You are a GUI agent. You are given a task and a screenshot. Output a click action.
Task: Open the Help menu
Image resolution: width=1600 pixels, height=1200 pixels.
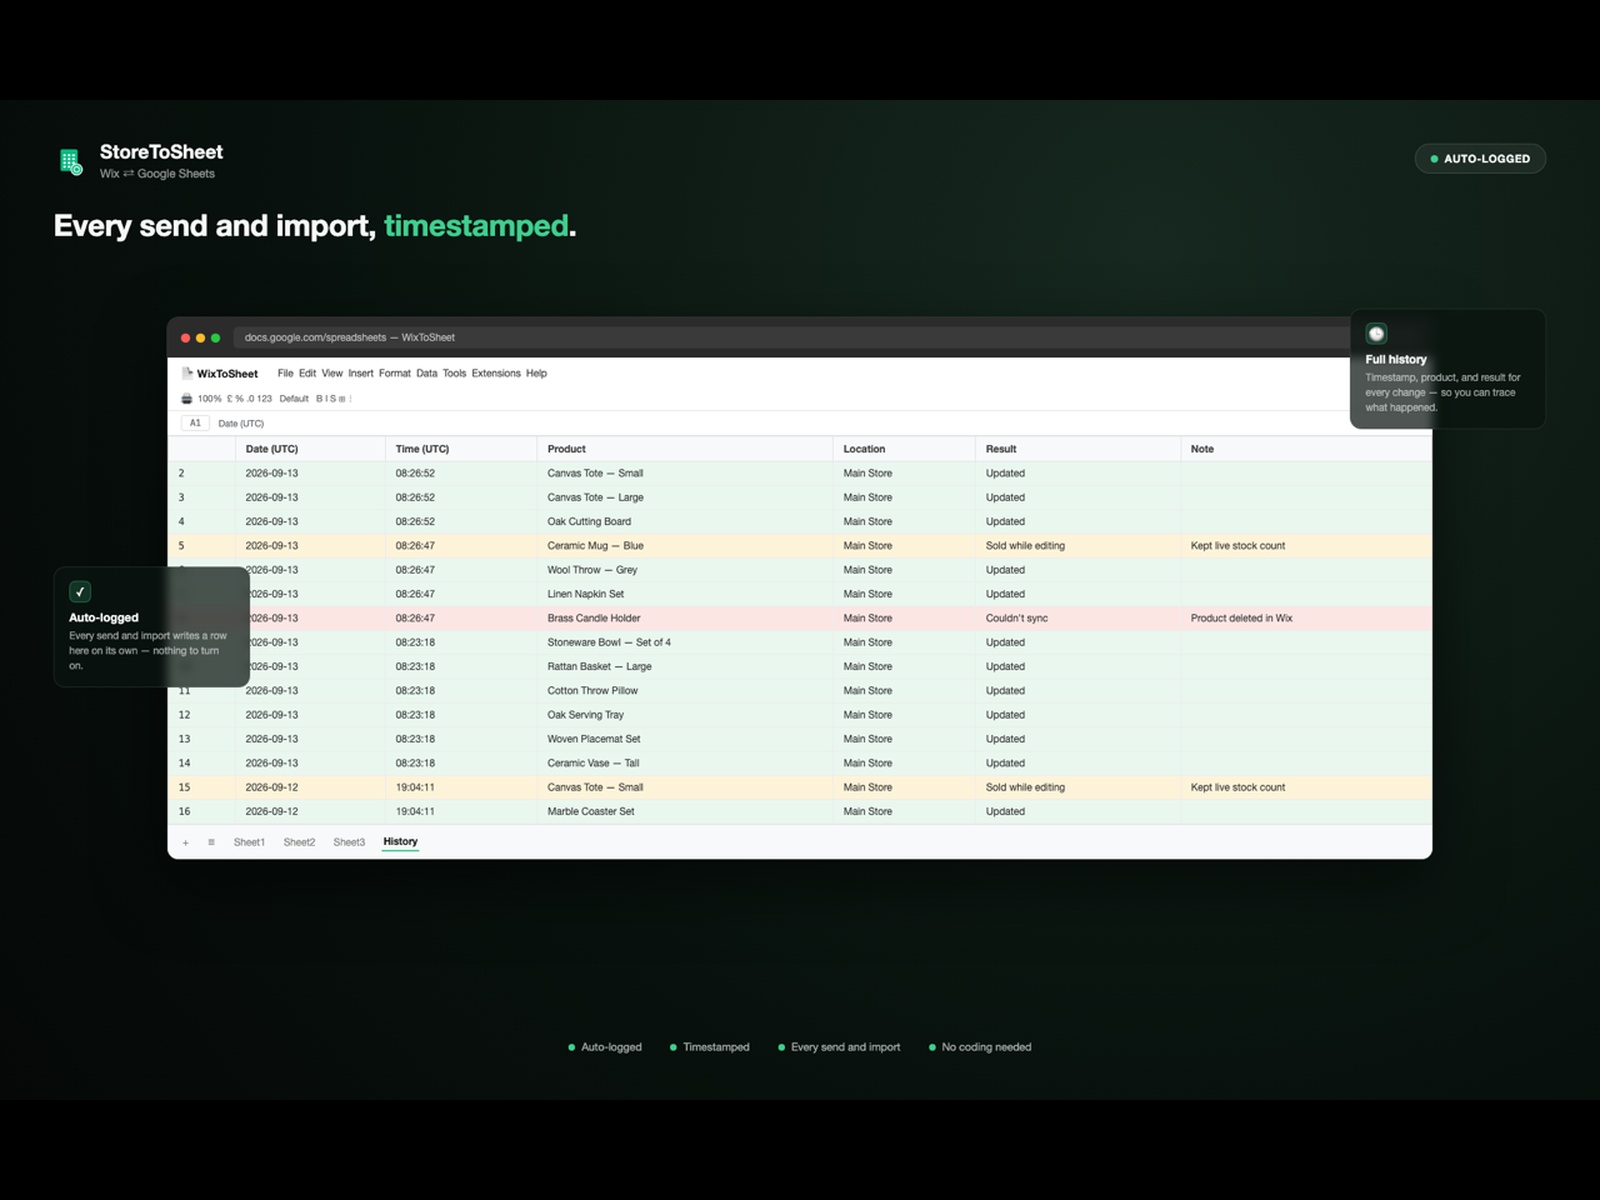[x=536, y=373]
